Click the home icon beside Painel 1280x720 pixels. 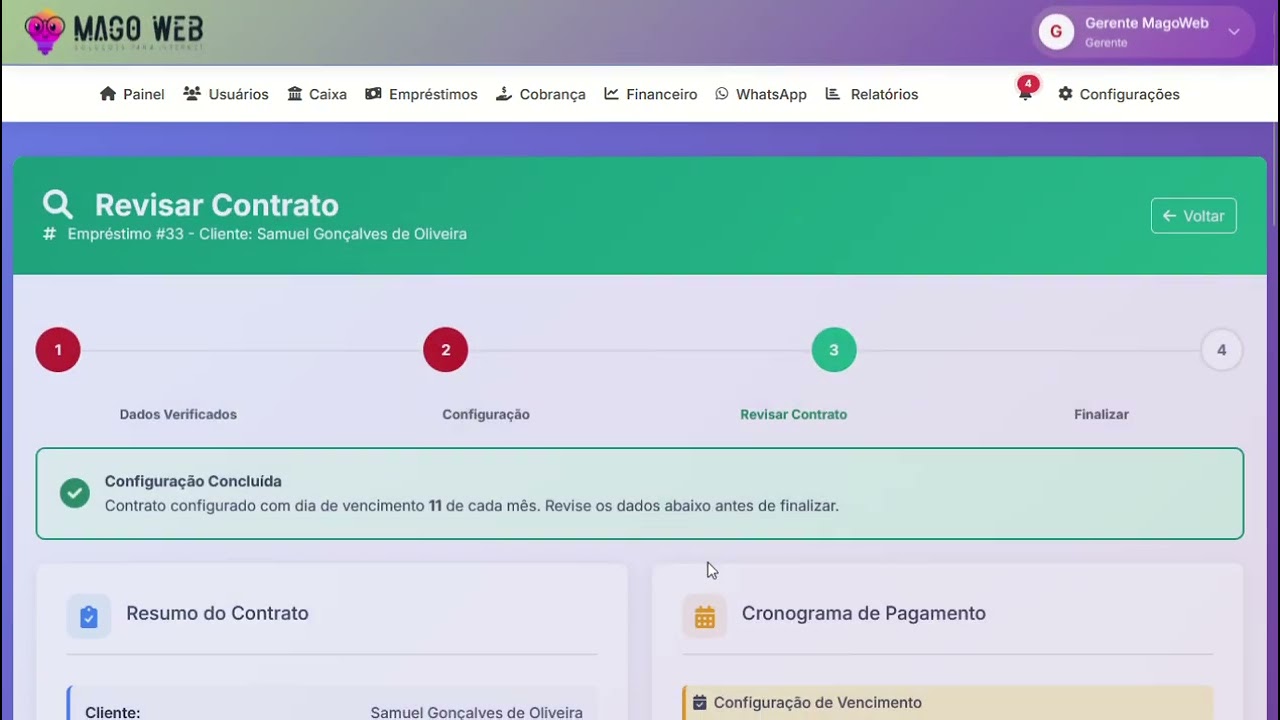pyautogui.click(x=108, y=94)
